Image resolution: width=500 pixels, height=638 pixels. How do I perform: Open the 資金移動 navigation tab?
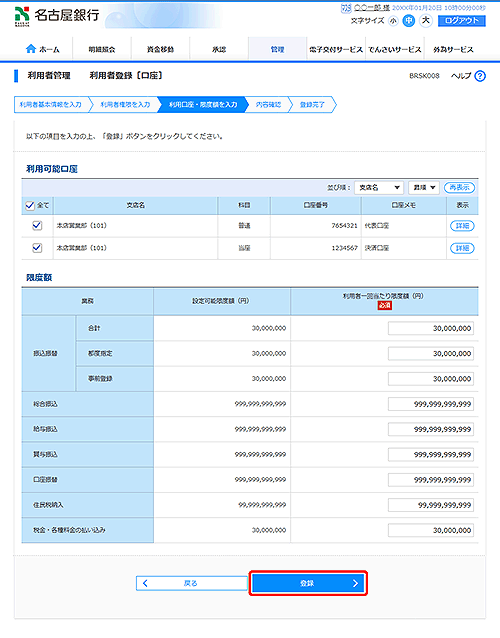[x=160, y=49]
